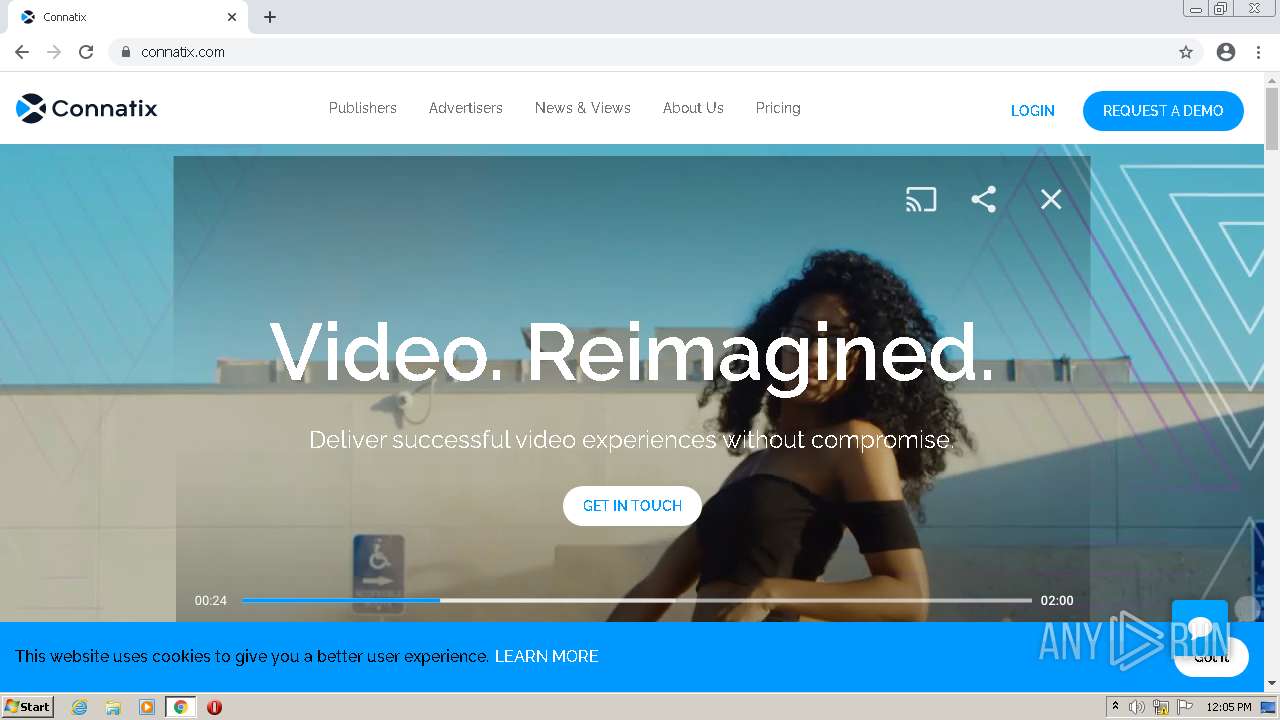Click the red stop taskbar icon
Image resolution: width=1280 pixels, height=720 pixels.
click(x=214, y=707)
